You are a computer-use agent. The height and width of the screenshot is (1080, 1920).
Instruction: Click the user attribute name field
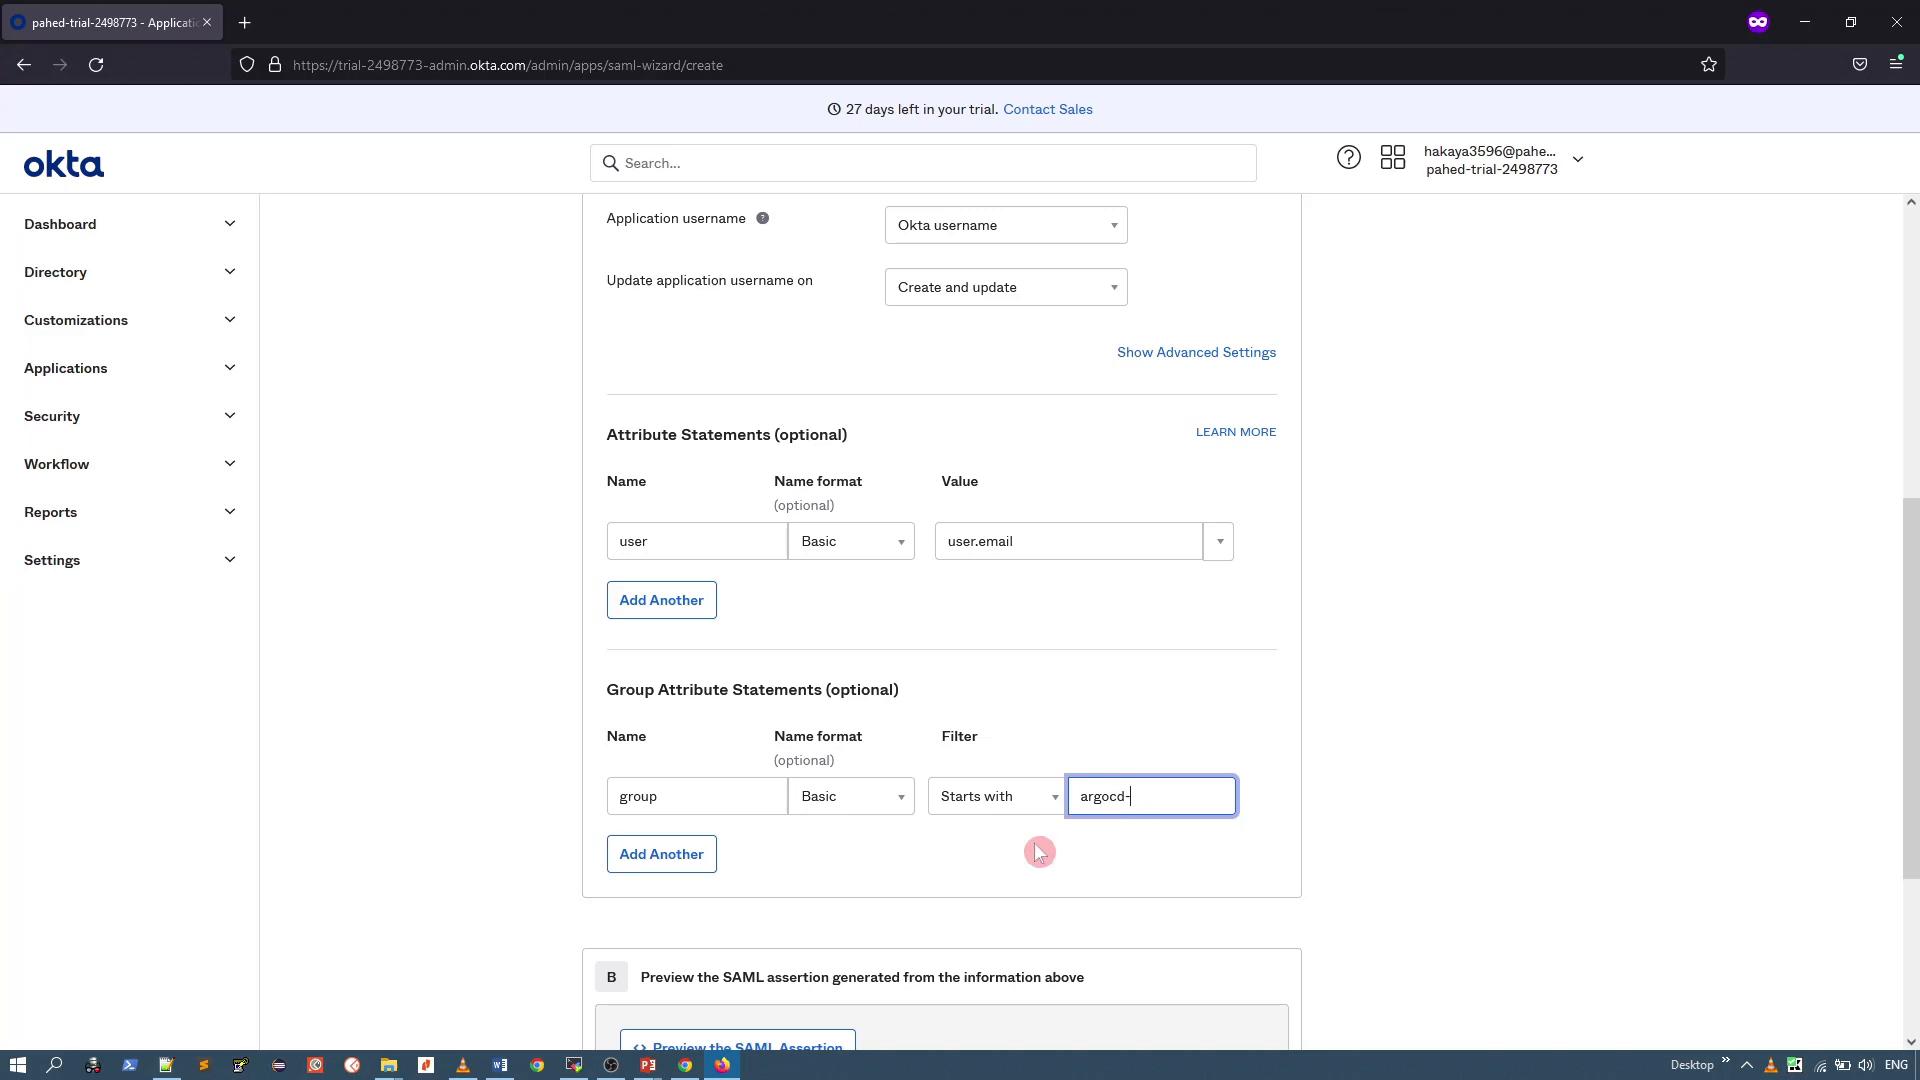tap(697, 541)
